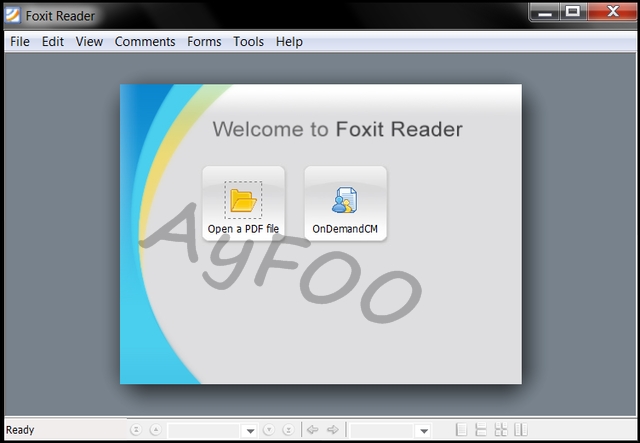Image resolution: width=640 pixels, height=443 pixels.
Task: Open the Comments menu
Action: click(145, 42)
